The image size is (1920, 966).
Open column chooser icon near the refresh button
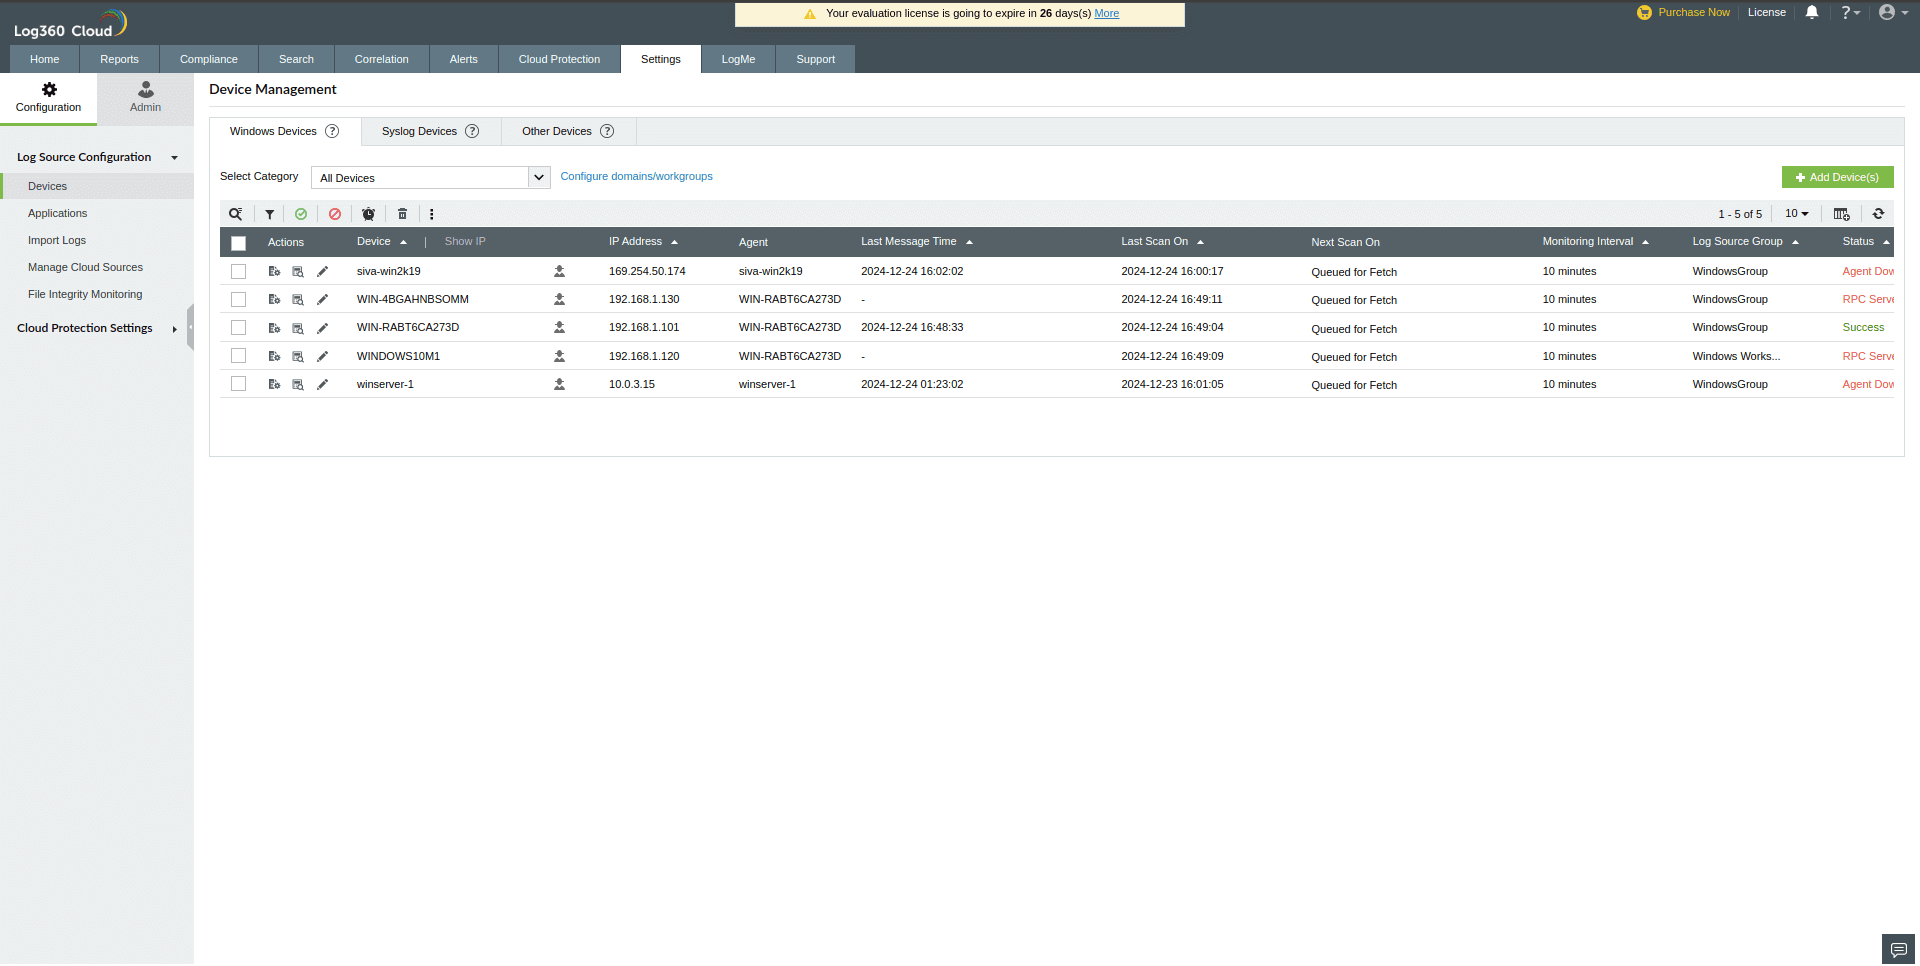click(x=1841, y=214)
